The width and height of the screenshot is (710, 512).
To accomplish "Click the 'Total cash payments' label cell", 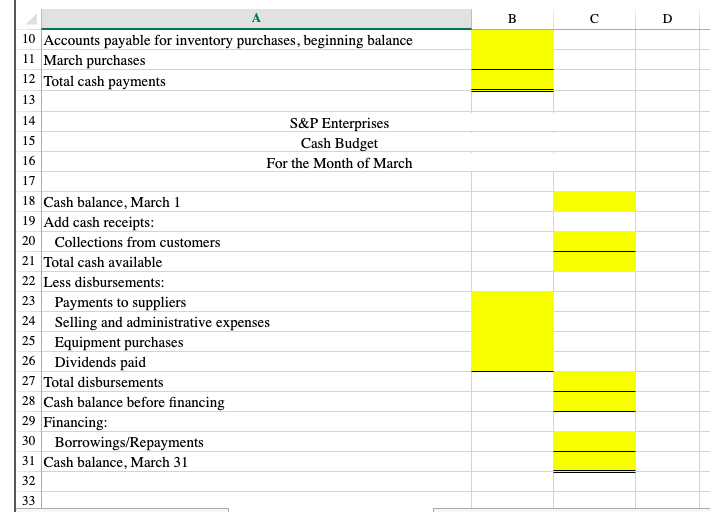I will click(256, 80).
